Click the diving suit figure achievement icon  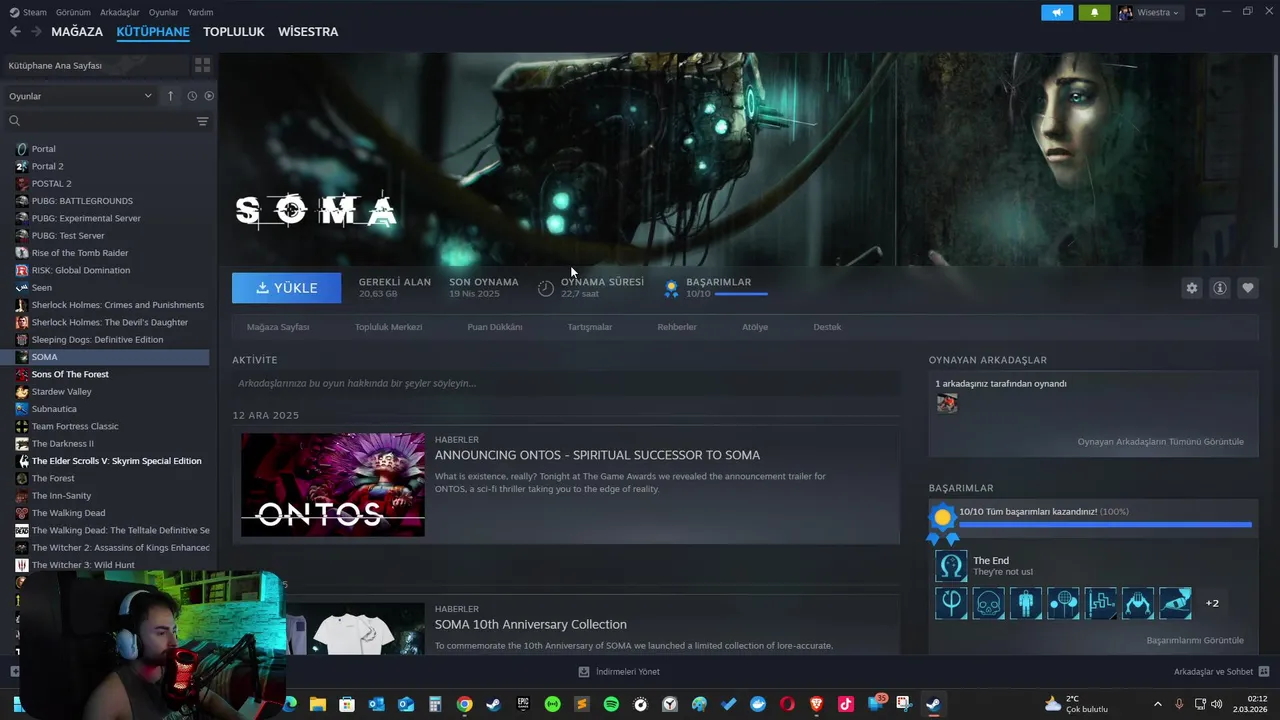[1026, 603]
